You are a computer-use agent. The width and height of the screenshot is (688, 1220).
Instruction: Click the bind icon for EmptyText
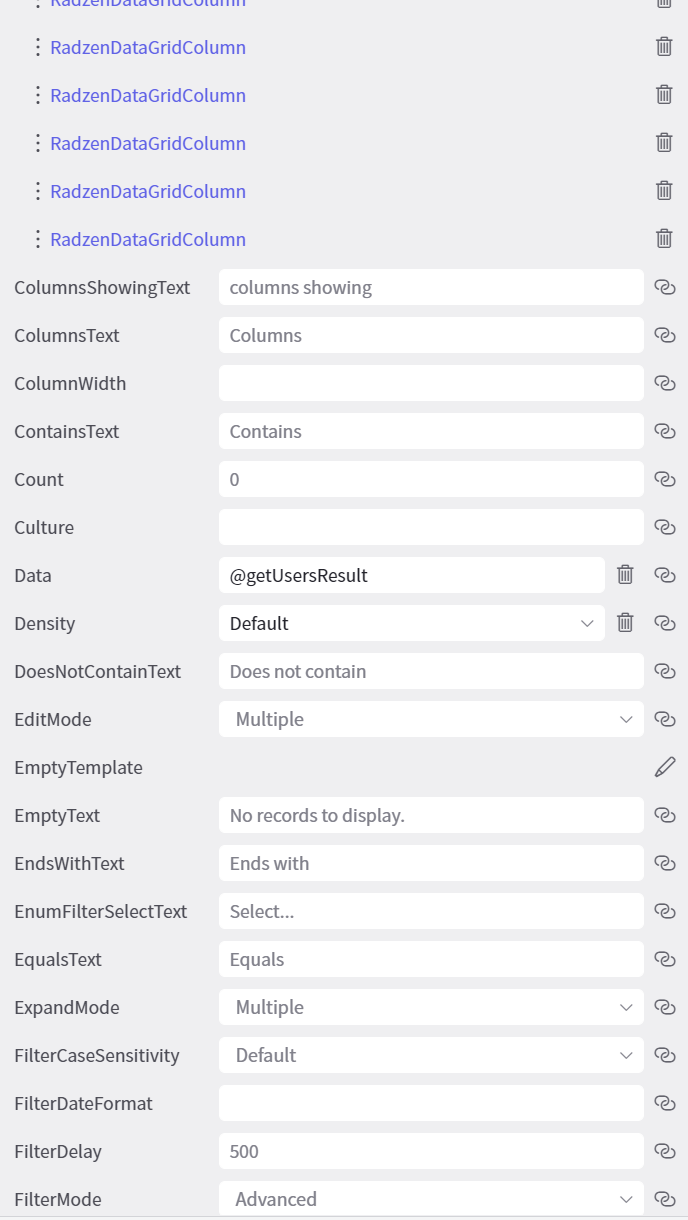(665, 815)
